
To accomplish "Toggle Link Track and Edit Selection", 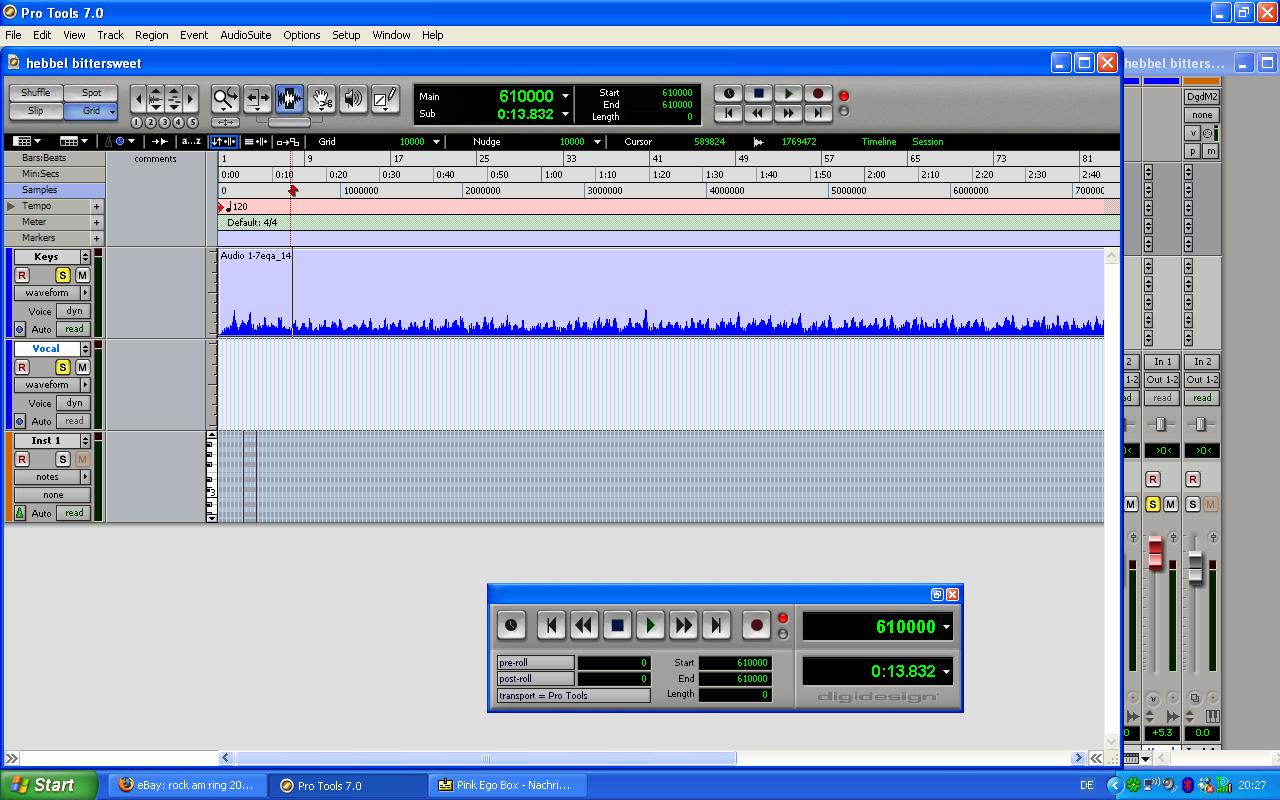I will 256,142.
